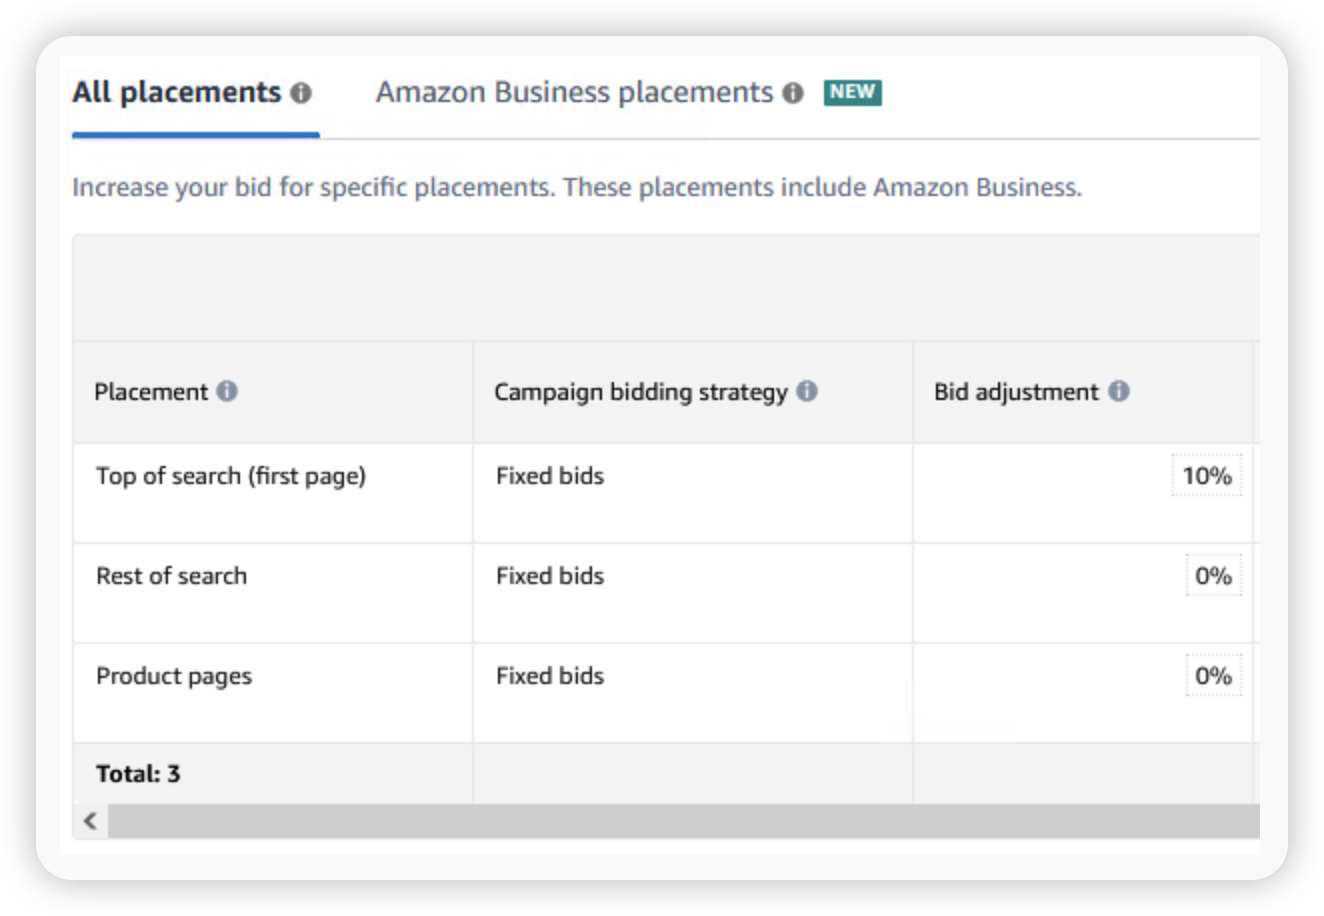Edit the 10% bid adjustment field

point(1206,476)
